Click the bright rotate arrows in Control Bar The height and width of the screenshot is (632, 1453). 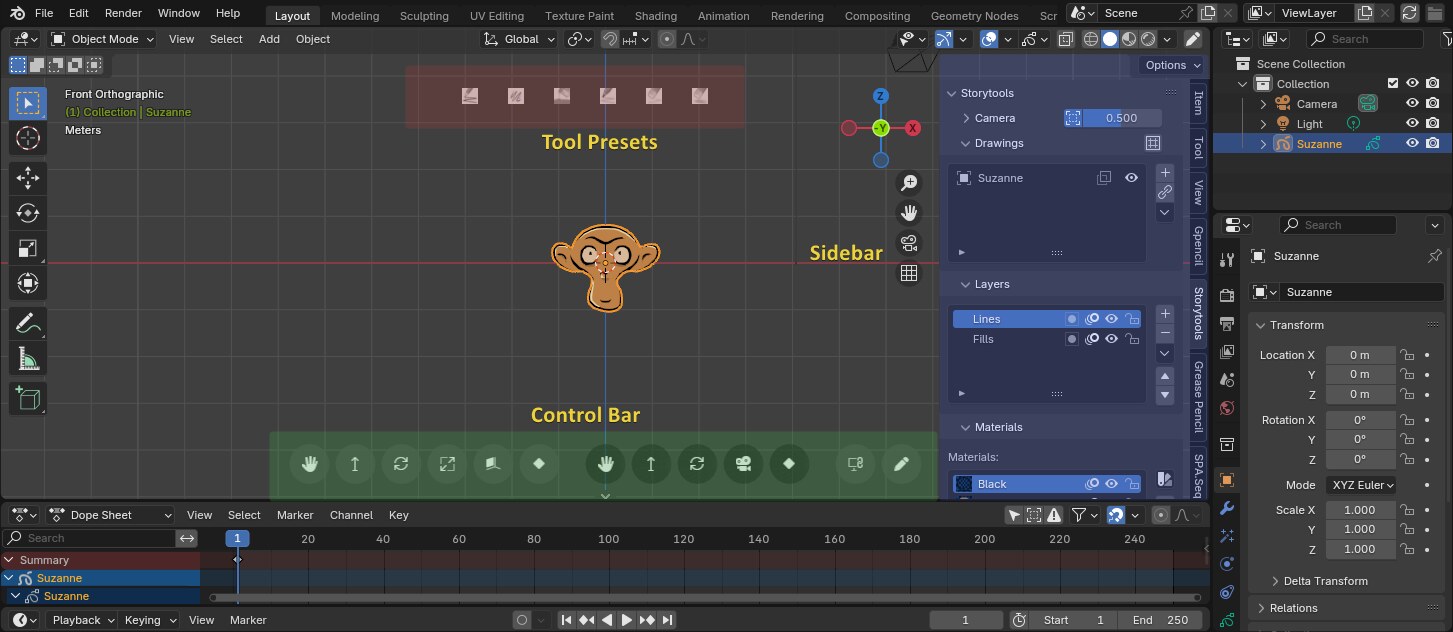[x=697, y=464]
